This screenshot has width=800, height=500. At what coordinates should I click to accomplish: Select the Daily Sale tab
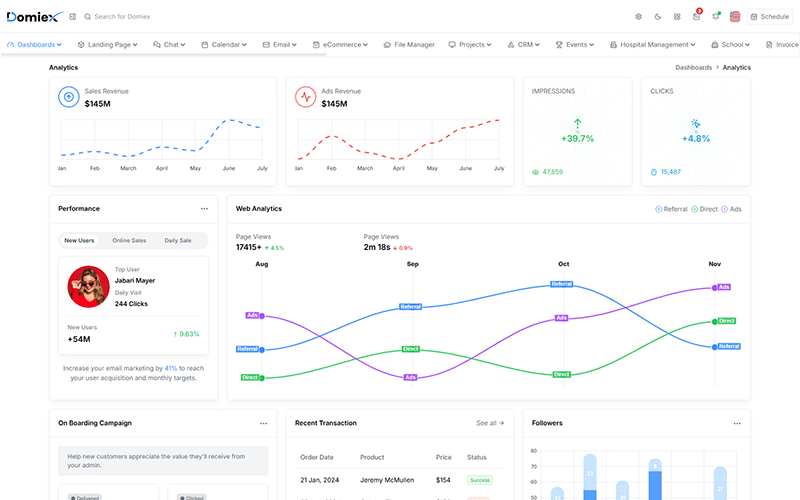point(178,240)
